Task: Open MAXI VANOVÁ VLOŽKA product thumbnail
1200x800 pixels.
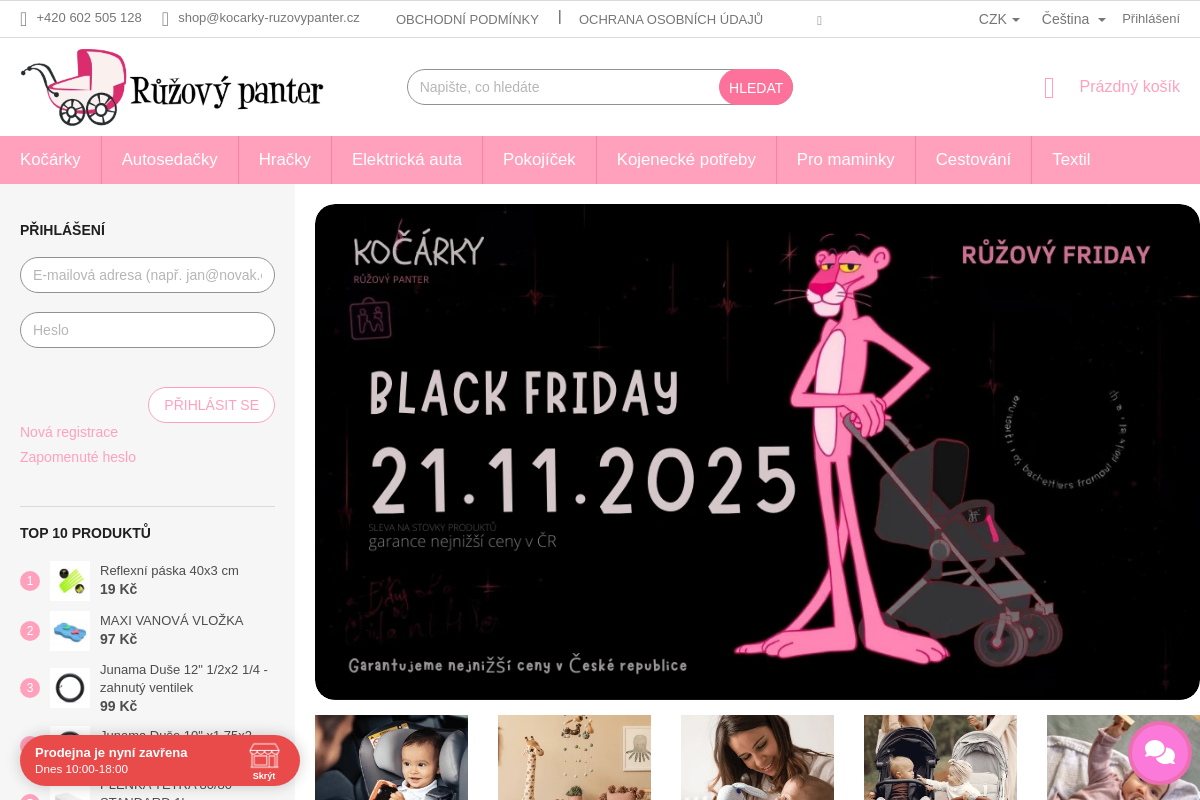Action: [x=70, y=631]
